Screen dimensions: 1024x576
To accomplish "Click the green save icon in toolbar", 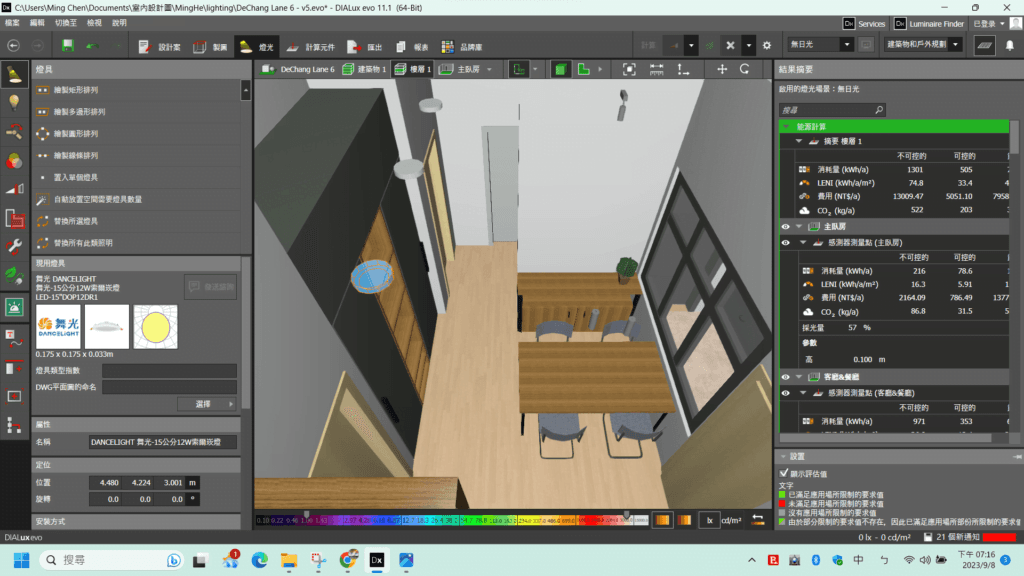I will [x=67, y=46].
